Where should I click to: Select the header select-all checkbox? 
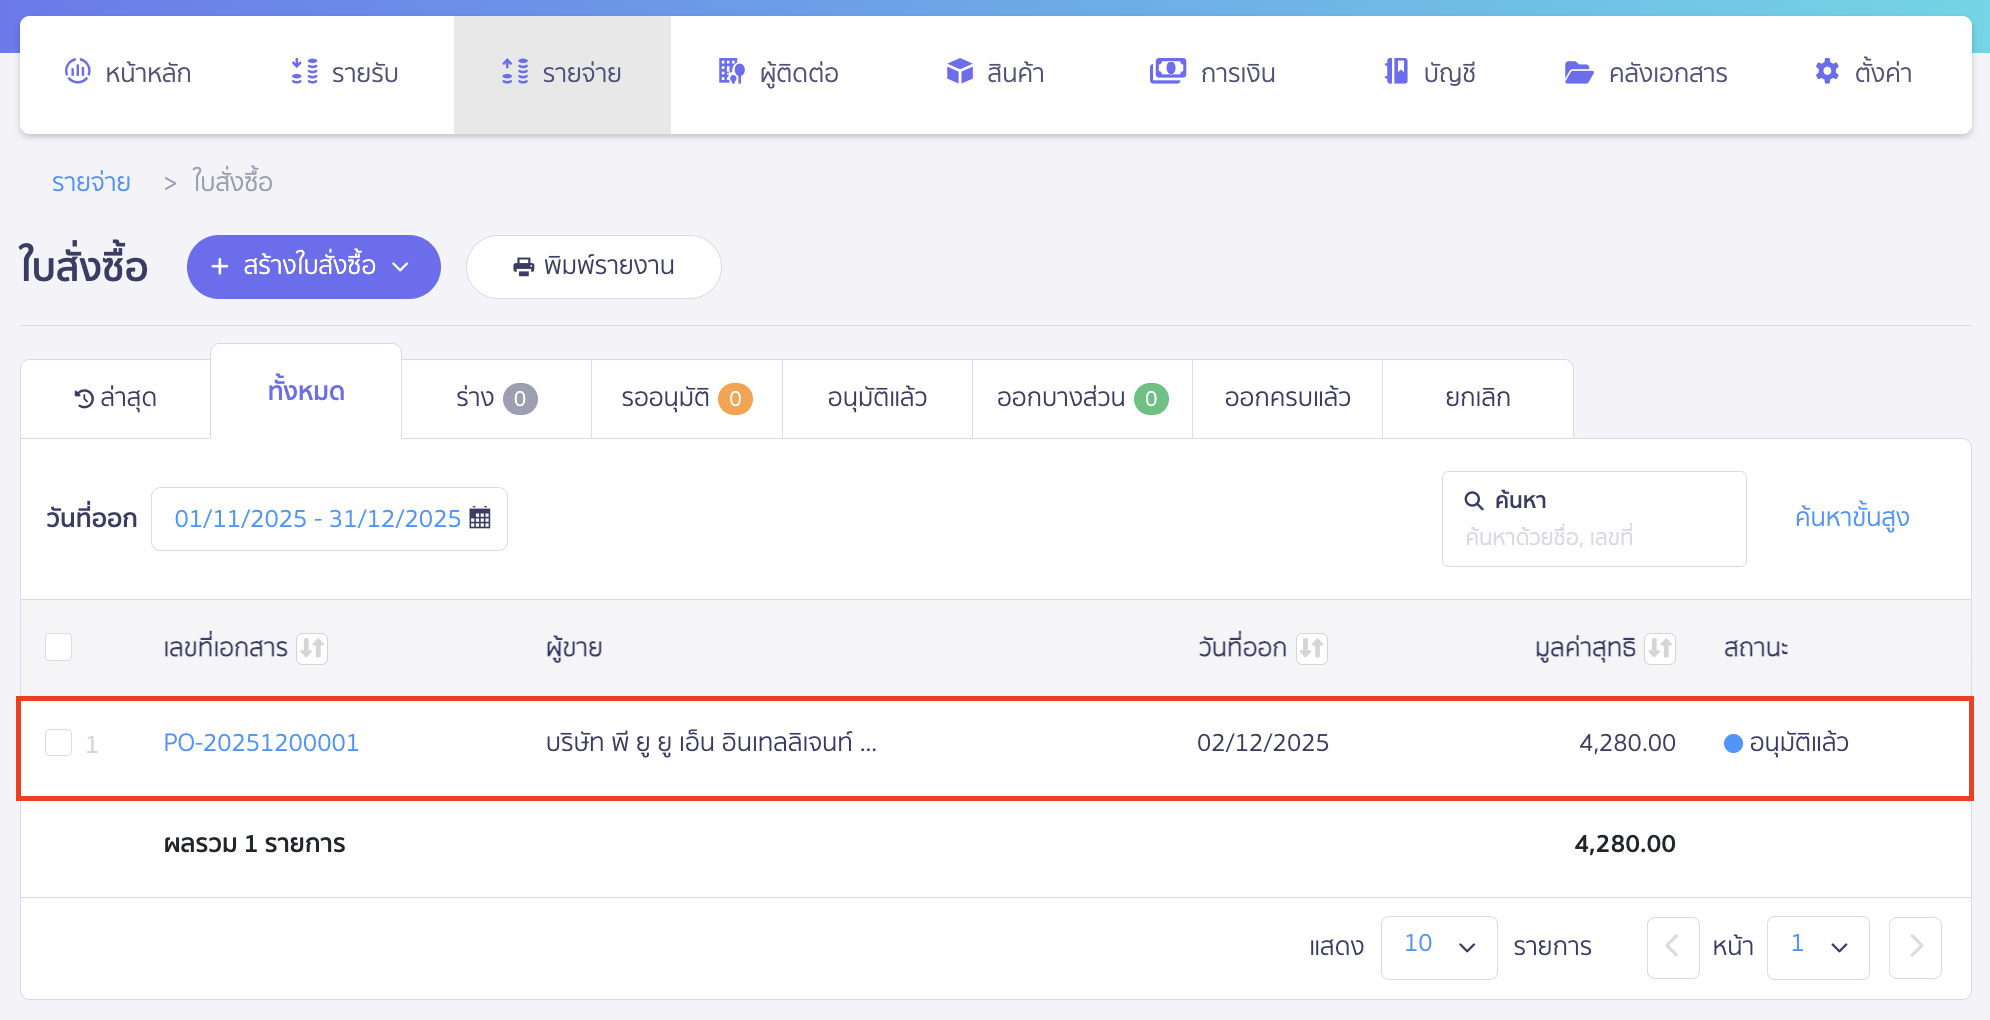coord(58,647)
